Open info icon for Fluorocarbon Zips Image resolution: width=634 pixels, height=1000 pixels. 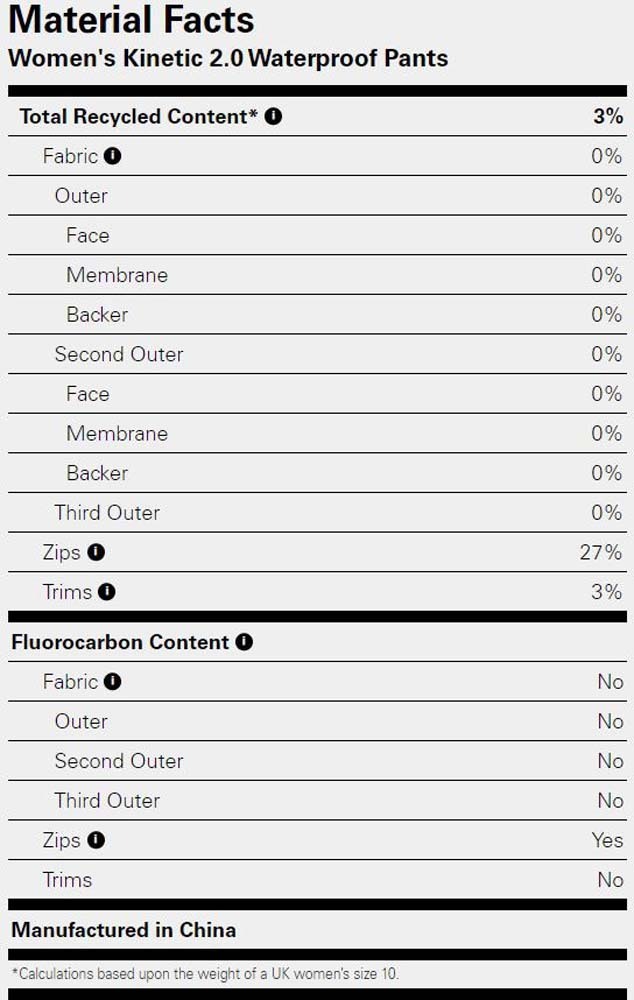96,839
